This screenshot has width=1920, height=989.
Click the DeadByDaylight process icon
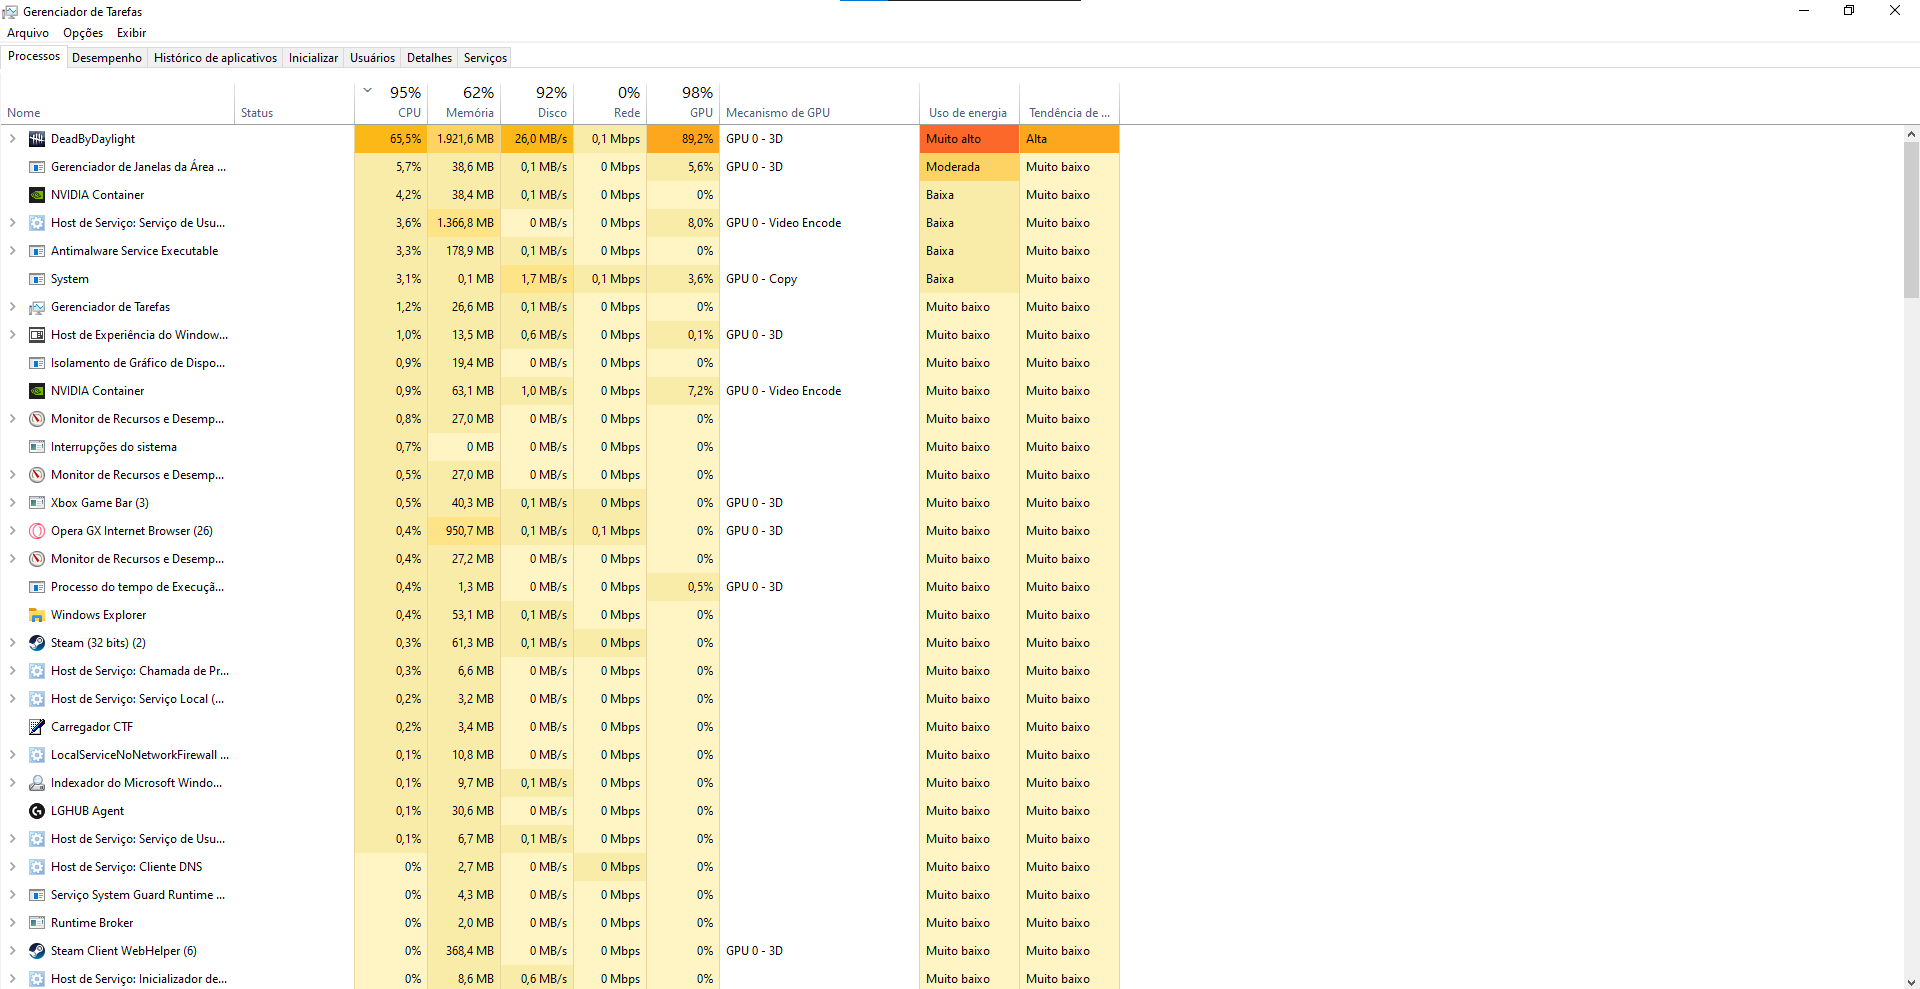click(x=37, y=139)
